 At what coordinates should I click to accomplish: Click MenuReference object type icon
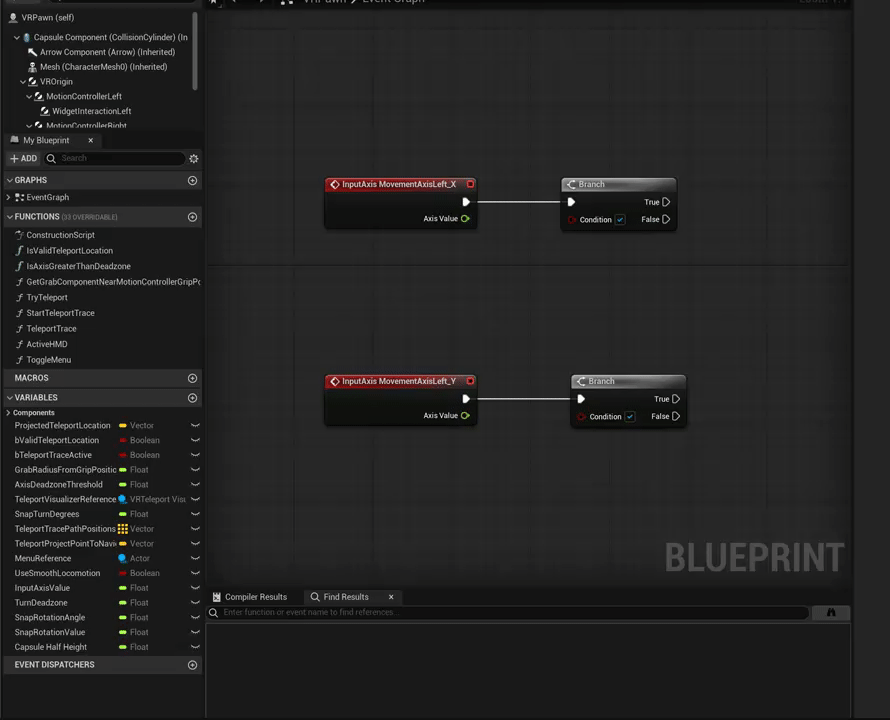(122, 558)
